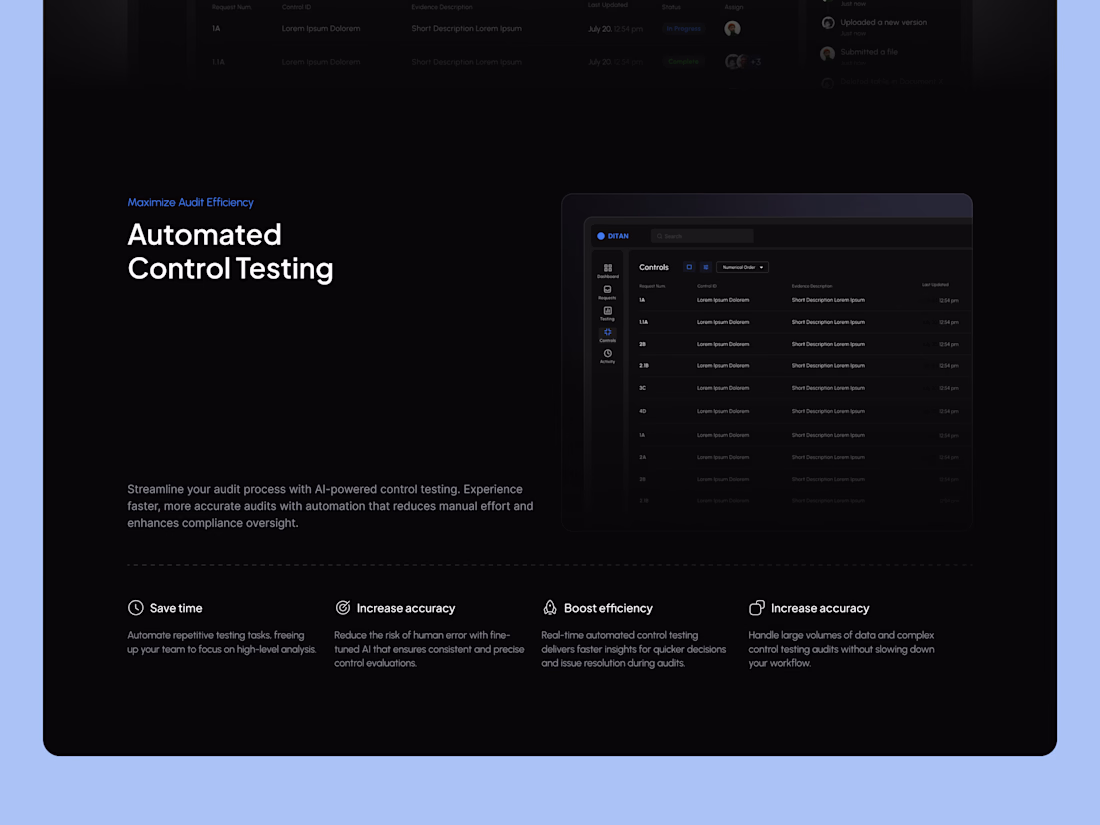Click the Controls title in the mockup
This screenshot has height=825, width=1100.
[654, 267]
